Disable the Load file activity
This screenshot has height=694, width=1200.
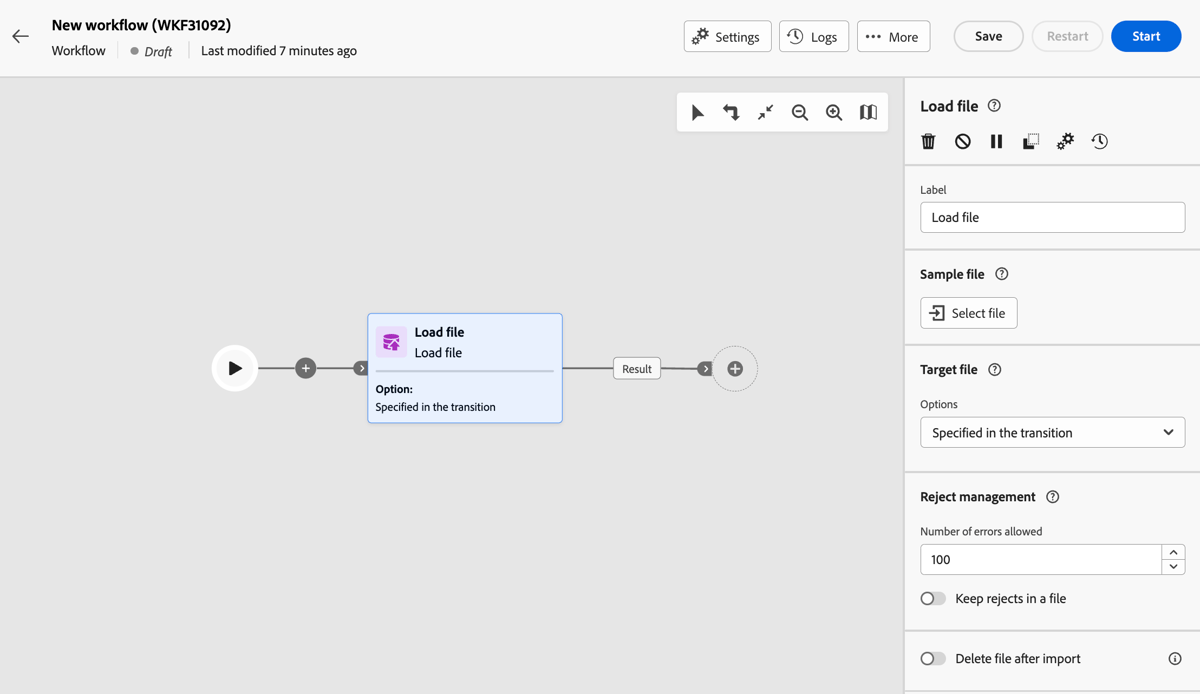962,141
